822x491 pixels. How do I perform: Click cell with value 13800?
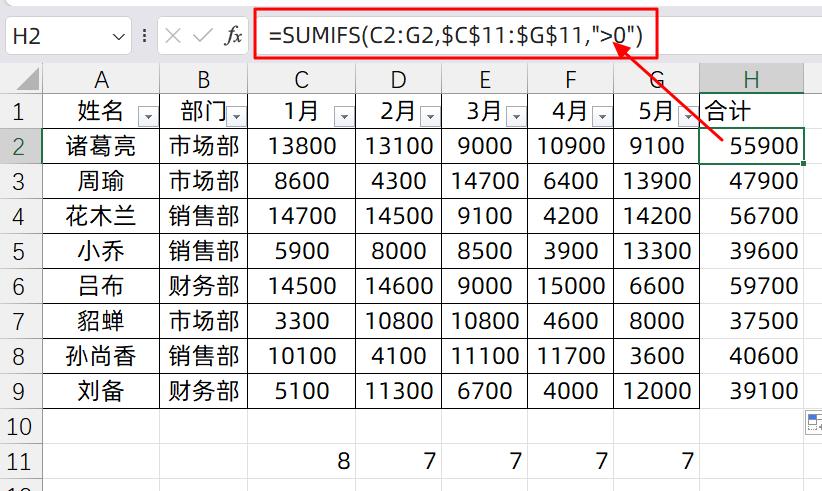(301, 146)
